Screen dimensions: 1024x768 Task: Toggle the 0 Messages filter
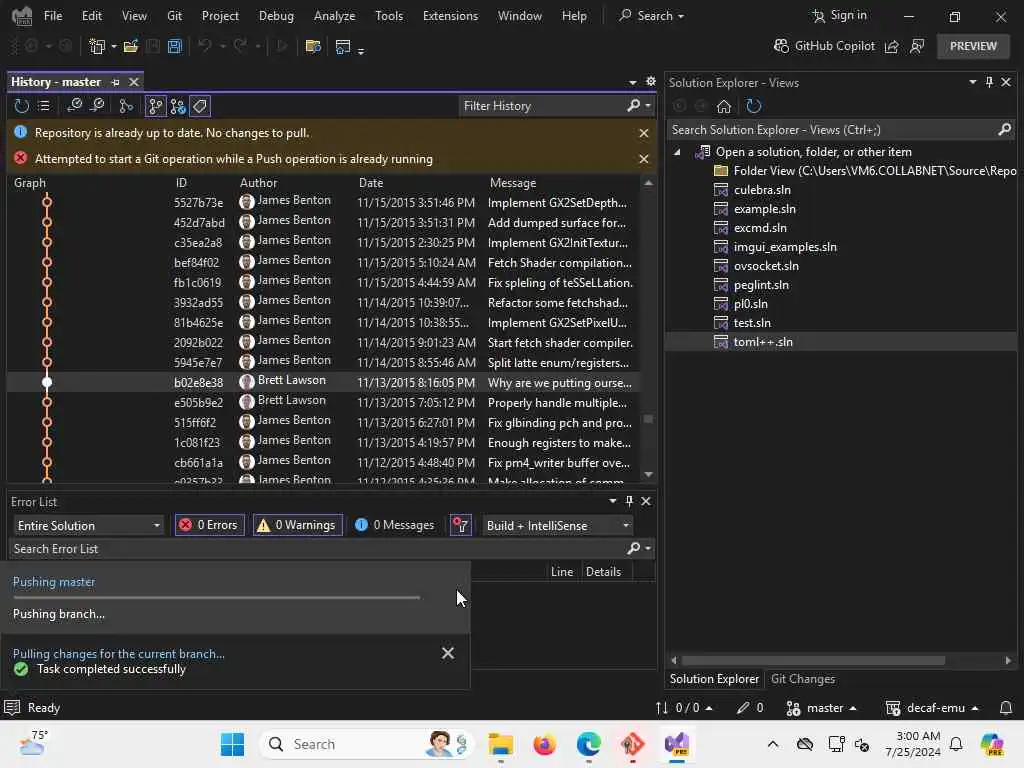click(395, 525)
